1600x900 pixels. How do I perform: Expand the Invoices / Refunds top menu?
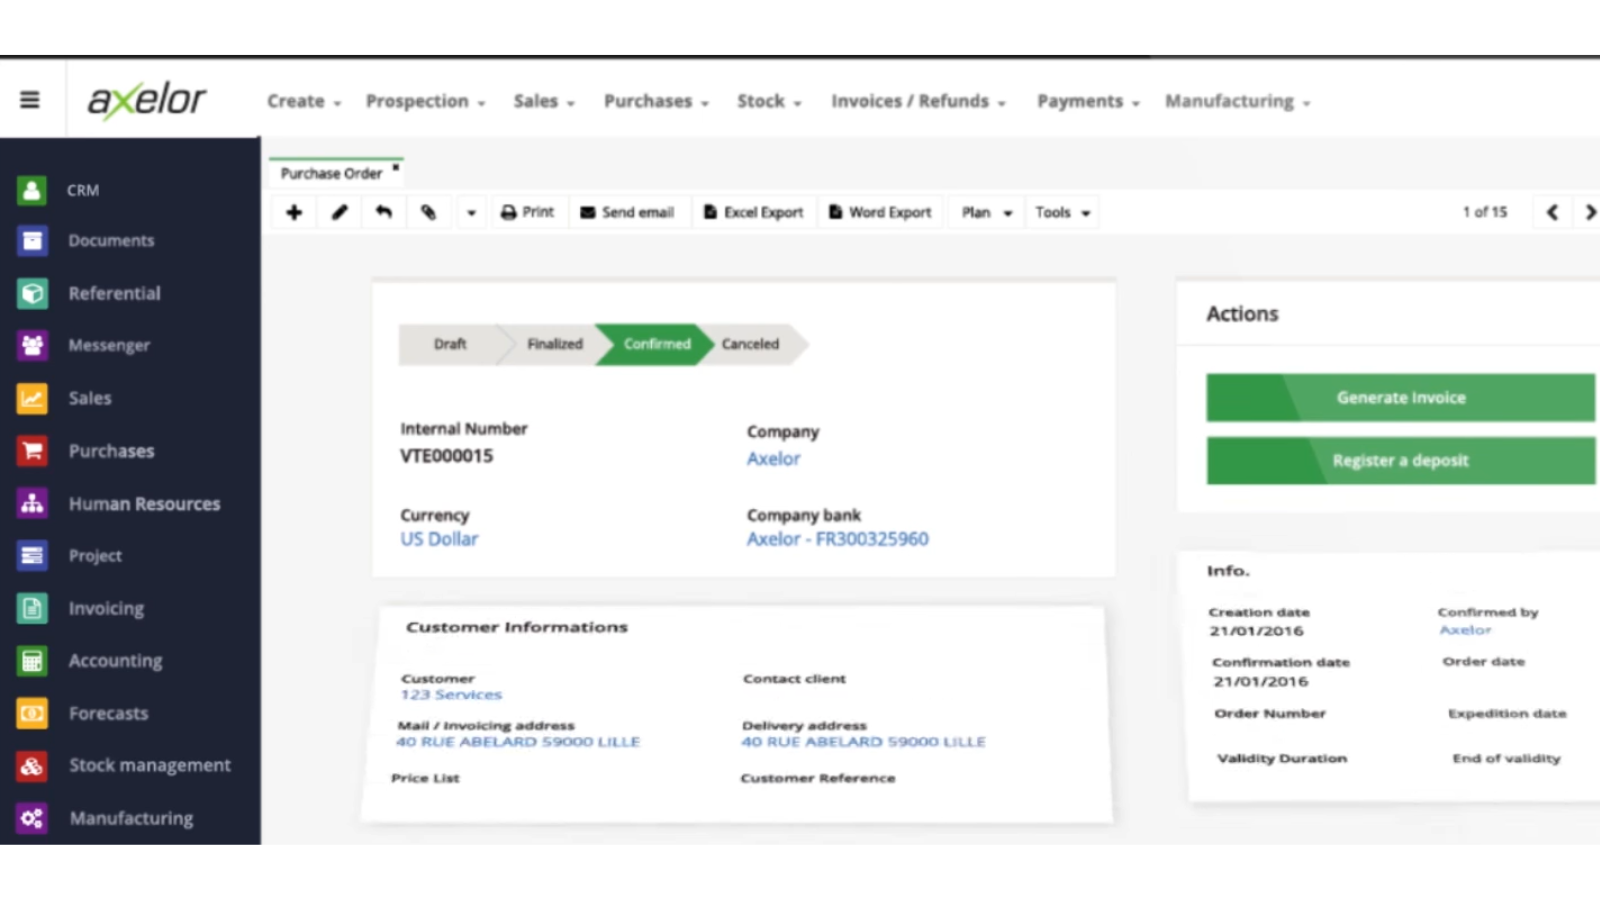coord(918,101)
